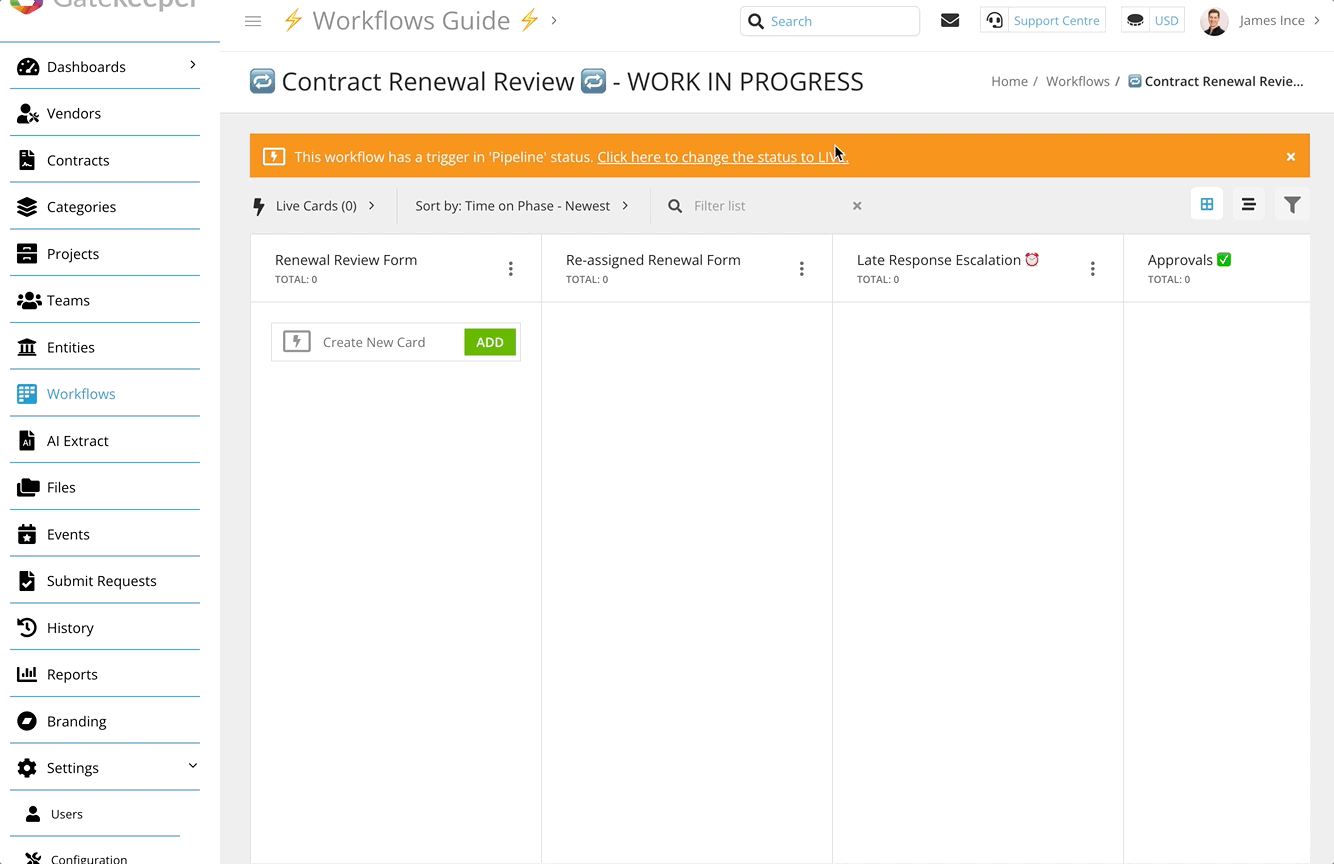Open the USD currency selector
This screenshot has width=1334, height=864.
coord(1166,20)
